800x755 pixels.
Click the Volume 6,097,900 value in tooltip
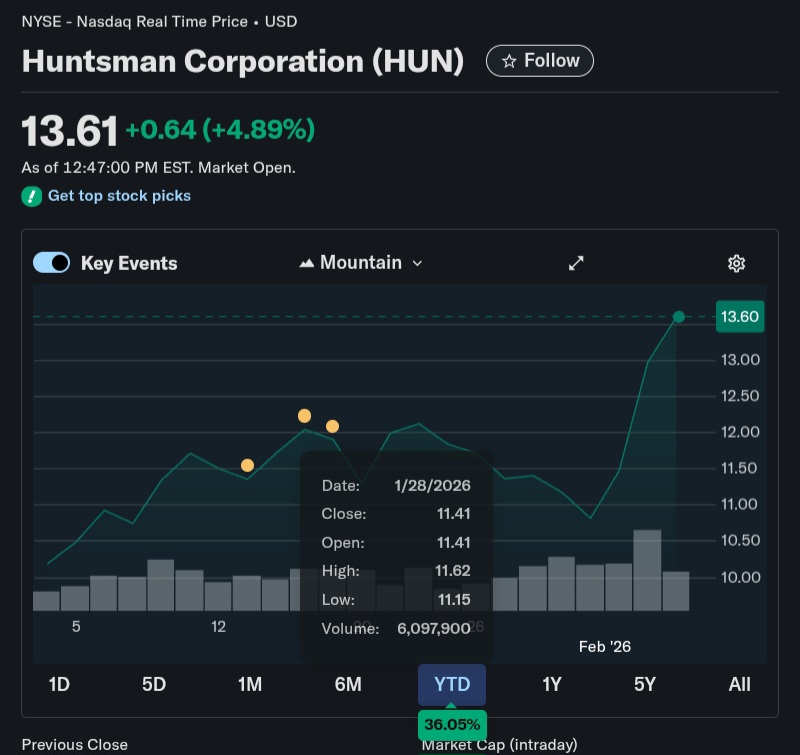[x=434, y=628]
